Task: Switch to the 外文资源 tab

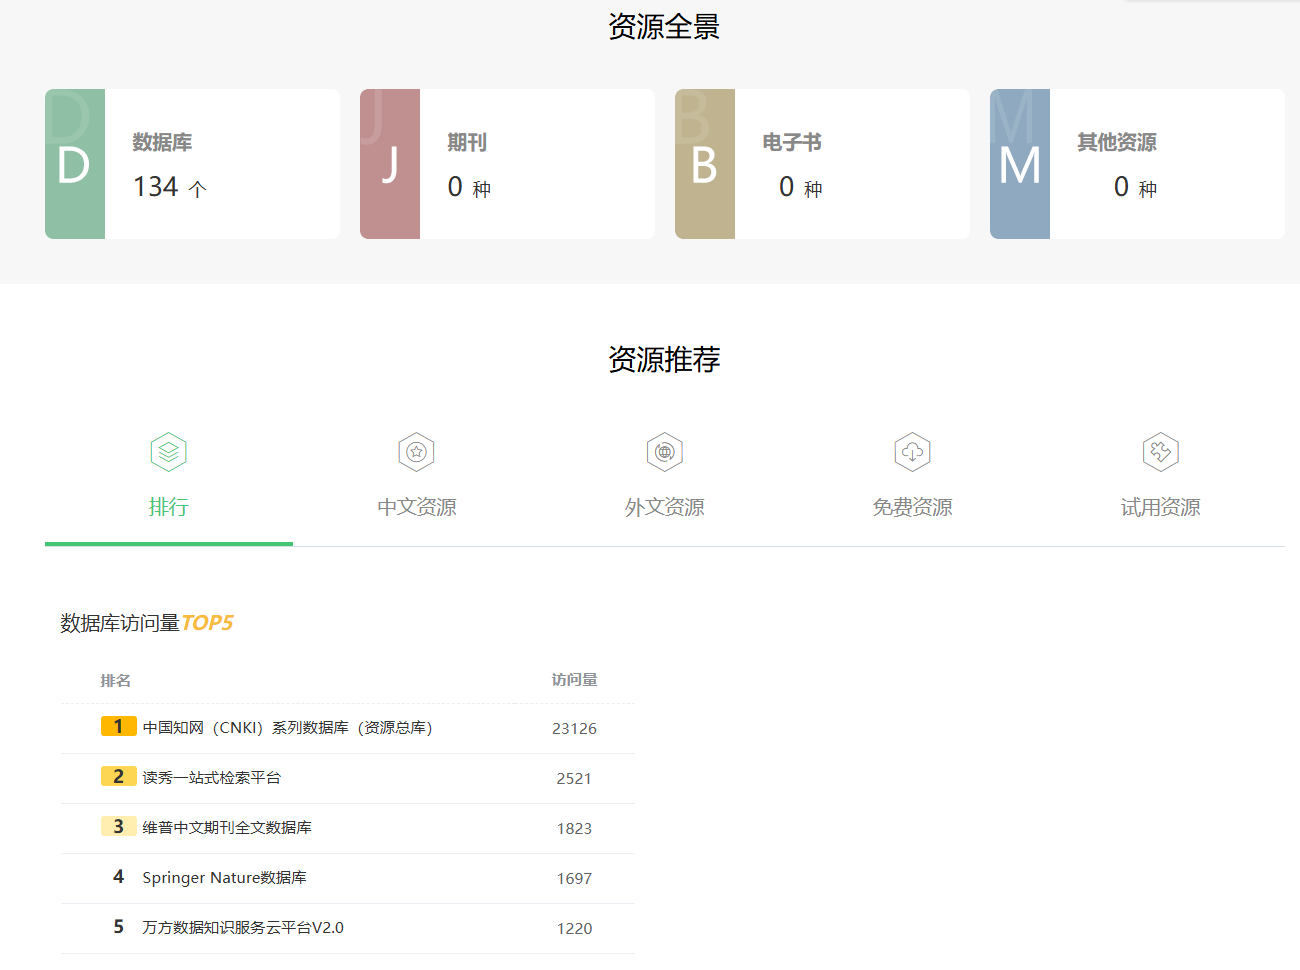Action: click(664, 507)
